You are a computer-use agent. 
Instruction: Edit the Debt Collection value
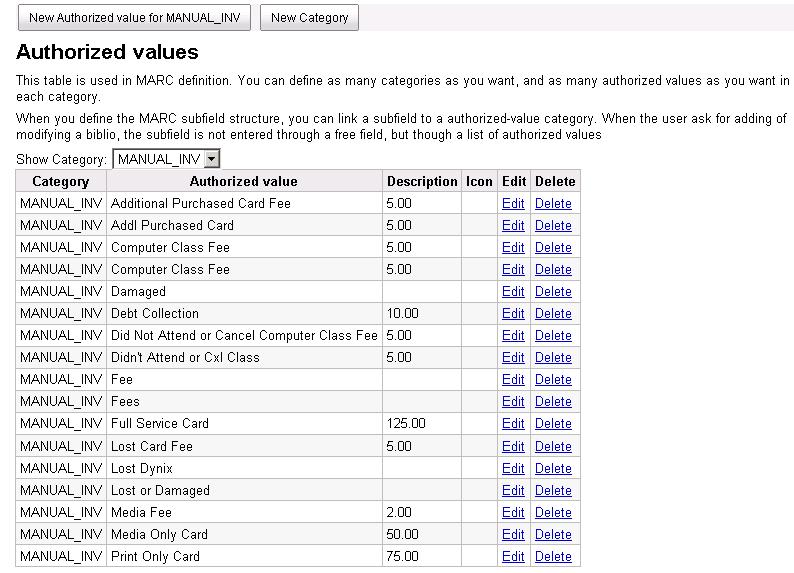(x=513, y=313)
